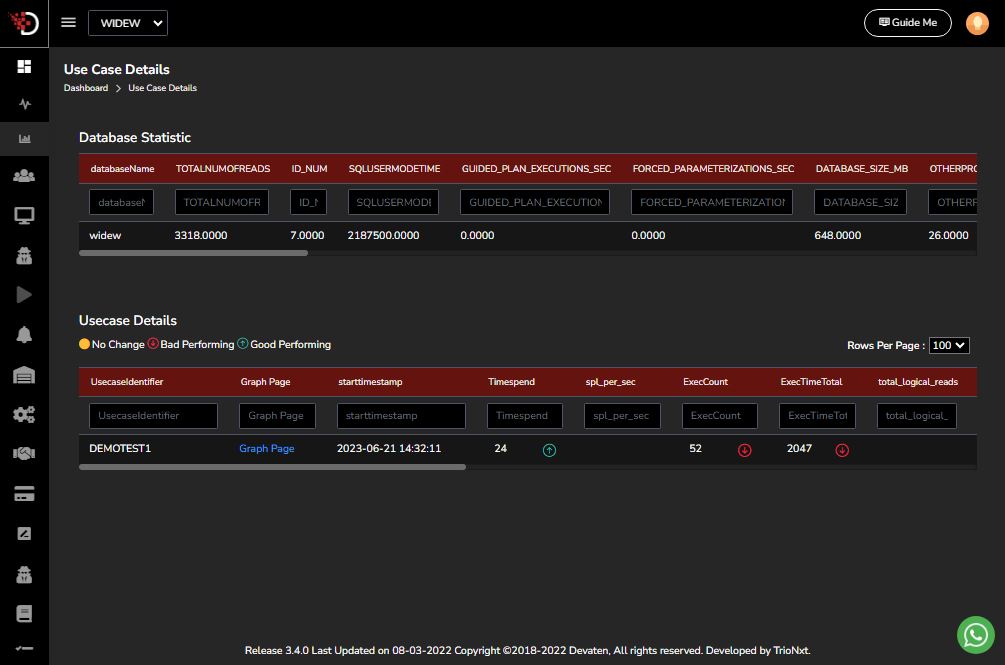This screenshot has height=665, width=1005.
Task: Click the databaseName filter input
Action: pyautogui.click(x=121, y=202)
